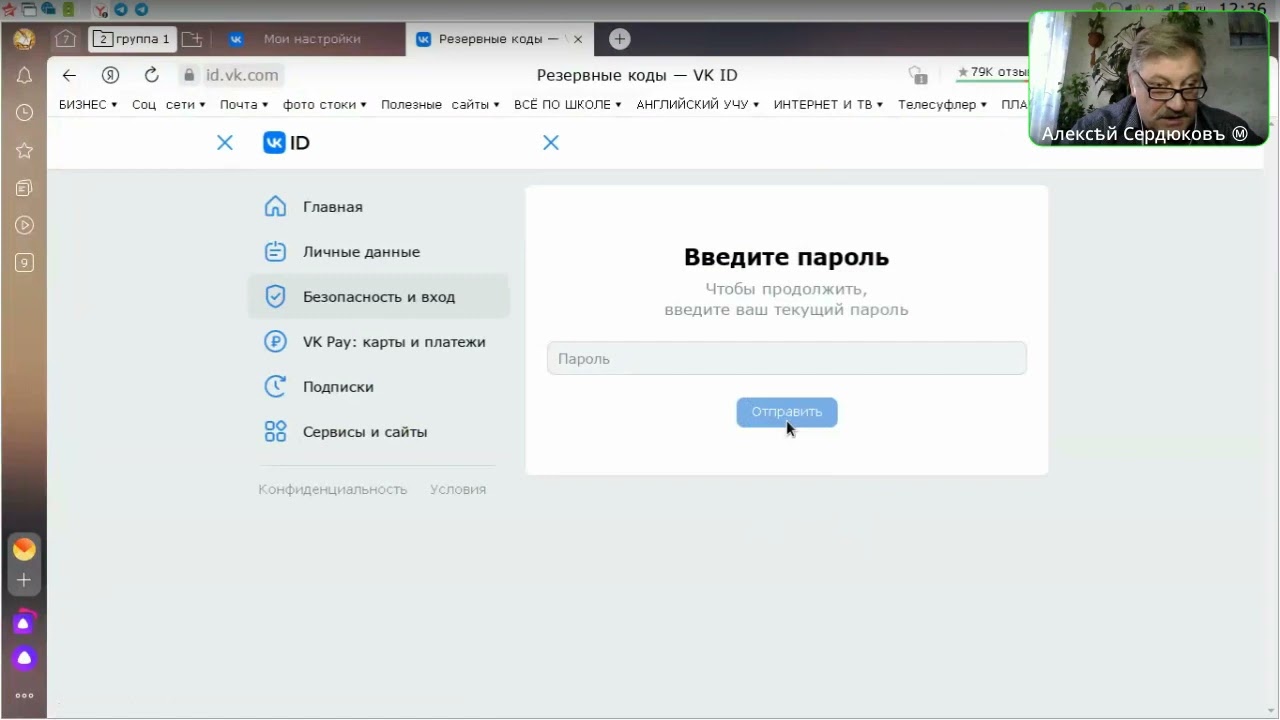Screen dimensions: 1280x720
Task: Click the id.vk.com address field
Action: pos(242,75)
